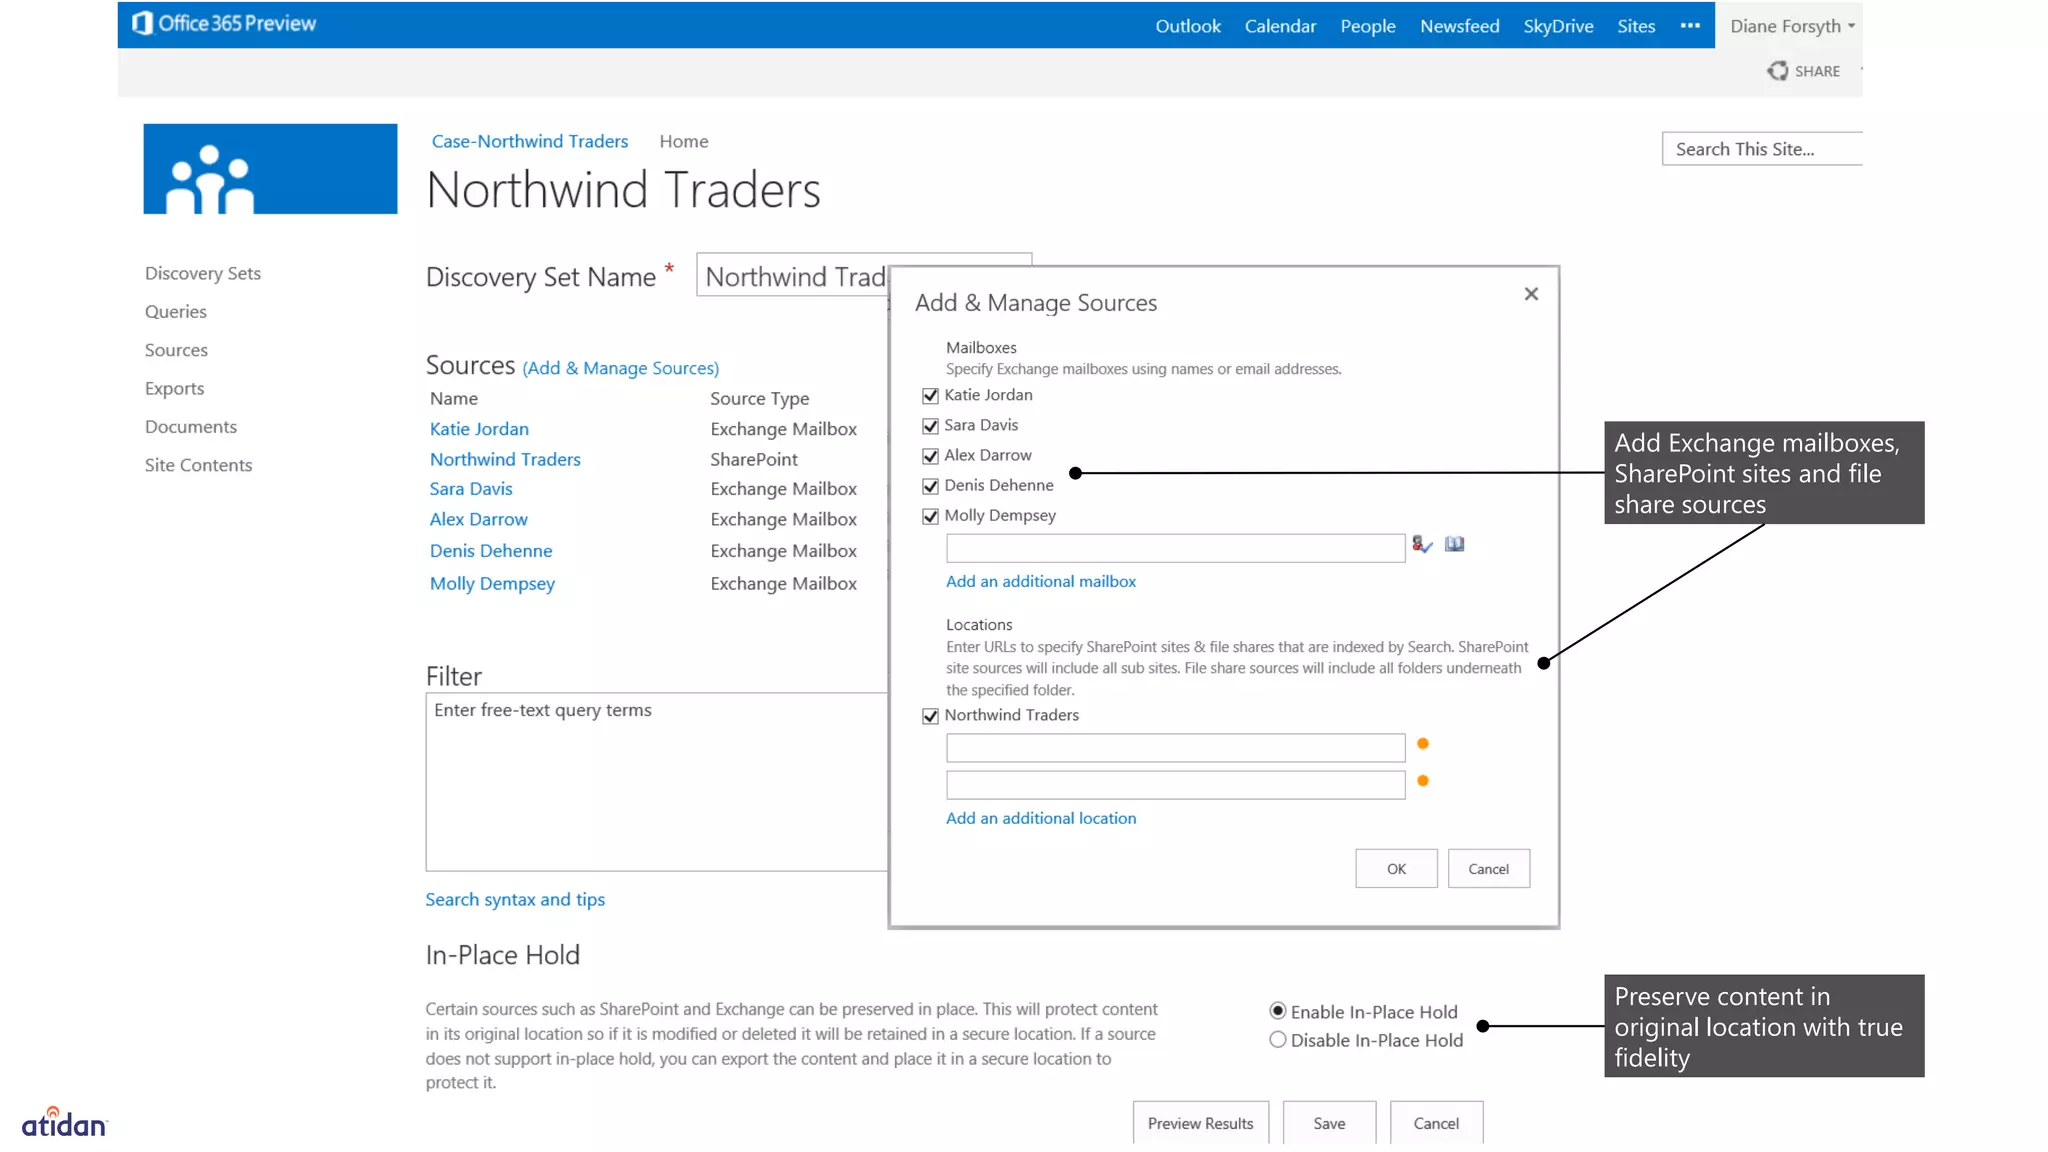Open People from the top navigation
This screenshot has width=2048, height=1152.
pyautogui.click(x=1367, y=26)
